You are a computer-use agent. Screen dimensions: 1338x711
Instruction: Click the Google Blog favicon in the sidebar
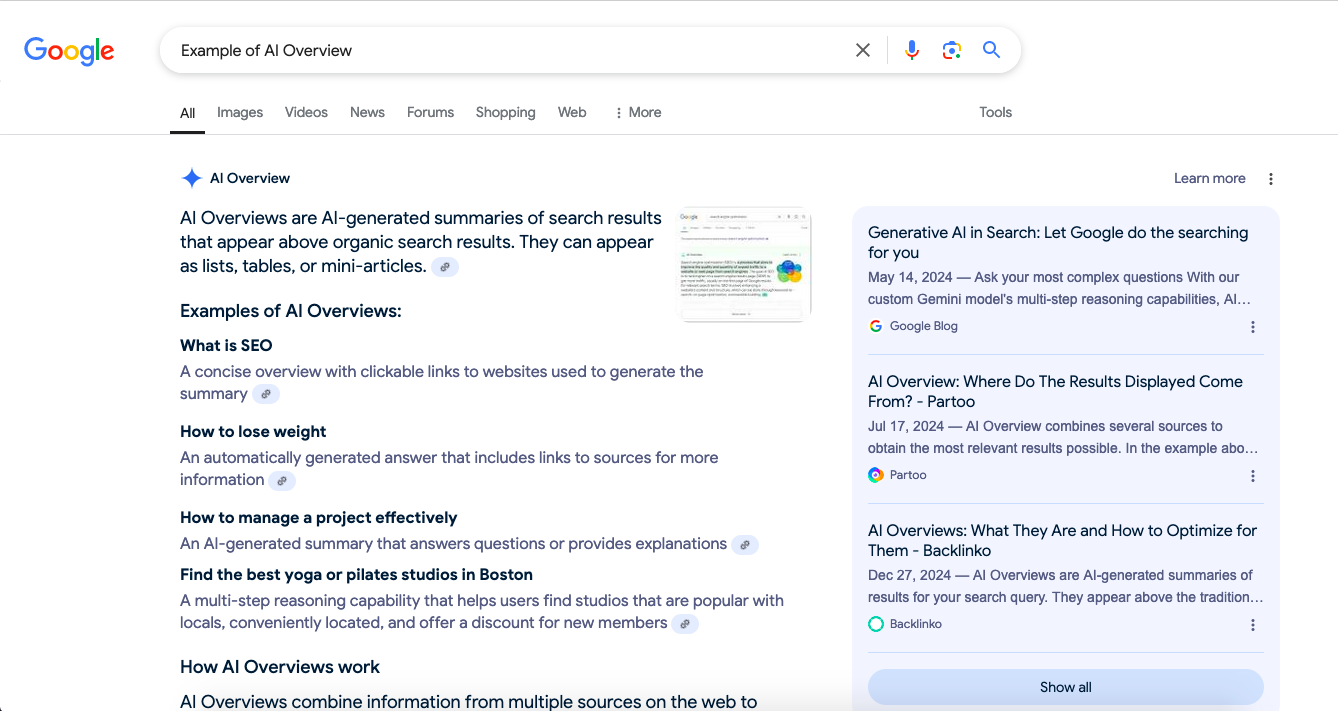[x=876, y=326]
